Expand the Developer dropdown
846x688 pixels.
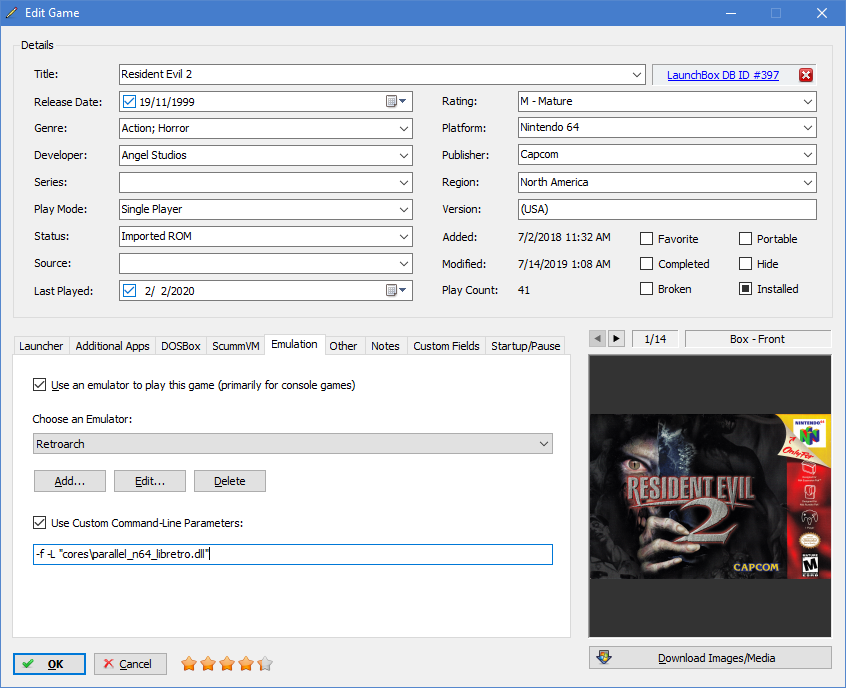tap(404, 155)
